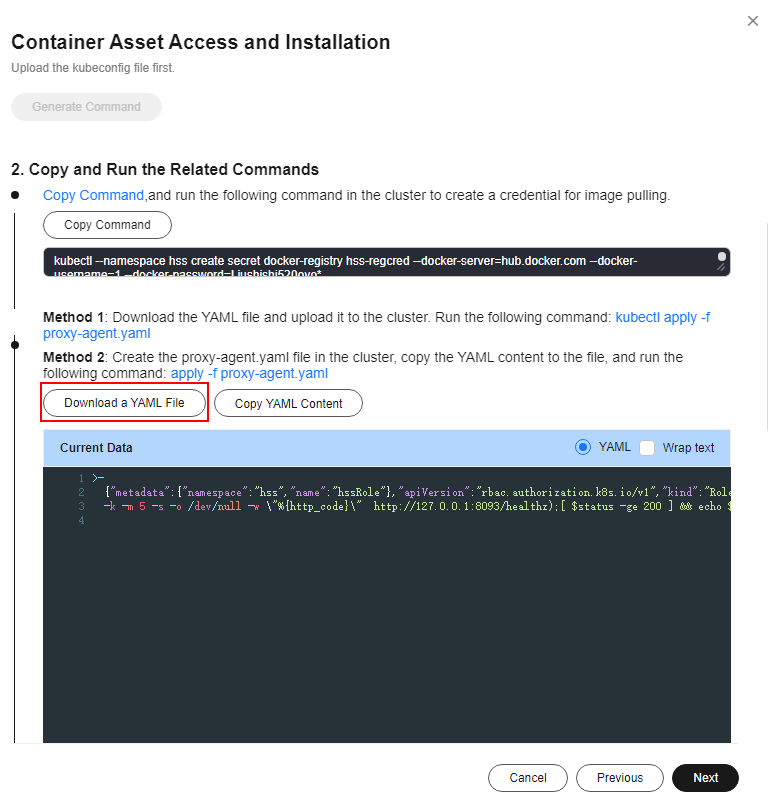
Task: Go back with the Previous button
Action: [620, 777]
